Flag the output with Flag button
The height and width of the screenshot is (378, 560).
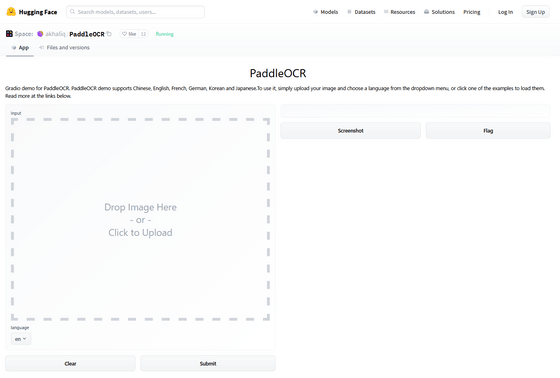pyautogui.click(x=488, y=131)
